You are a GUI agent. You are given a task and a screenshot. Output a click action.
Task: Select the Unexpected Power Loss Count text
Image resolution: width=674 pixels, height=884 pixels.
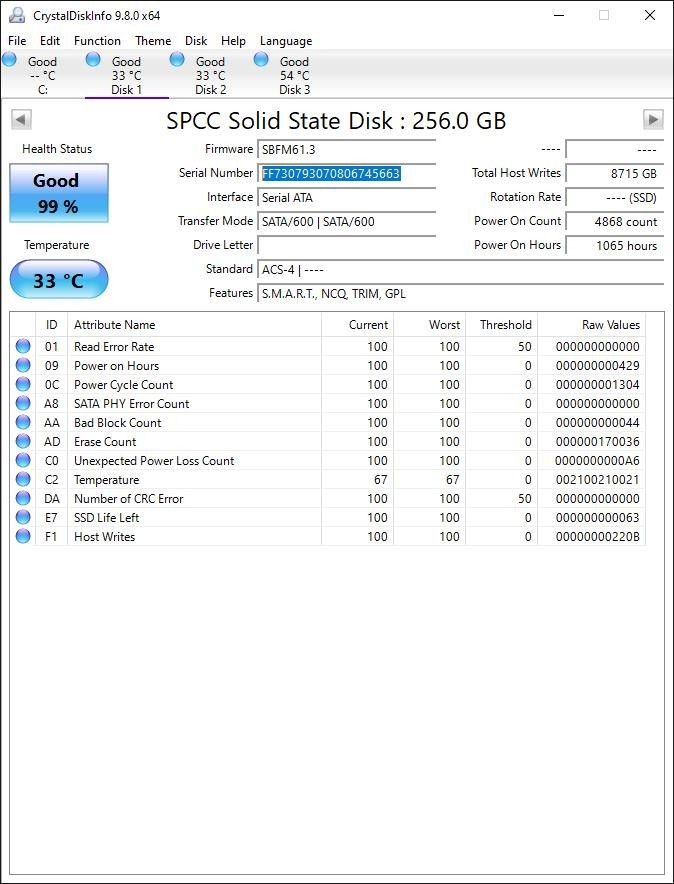pyautogui.click(x=154, y=461)
